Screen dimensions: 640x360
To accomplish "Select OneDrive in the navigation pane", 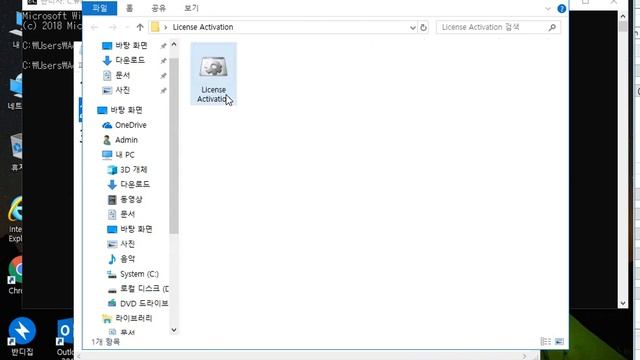I will (x=130, y=125).
